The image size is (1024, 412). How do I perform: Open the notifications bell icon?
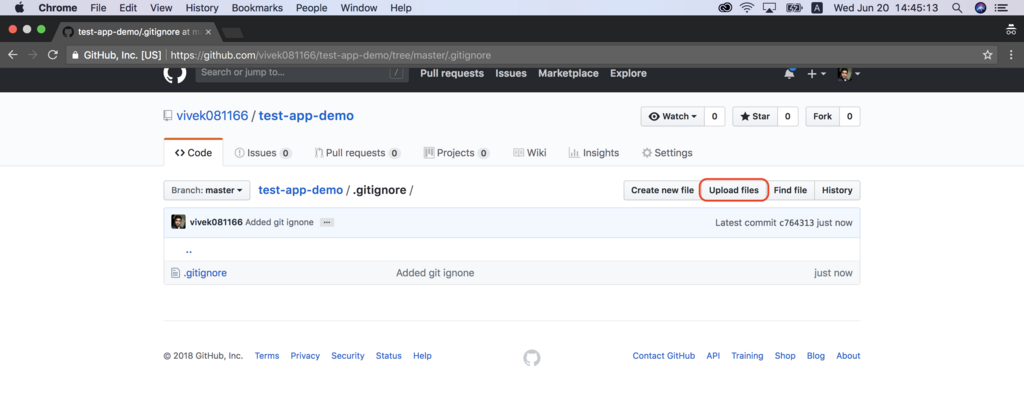pyautogui.click(x=789, y=74)
